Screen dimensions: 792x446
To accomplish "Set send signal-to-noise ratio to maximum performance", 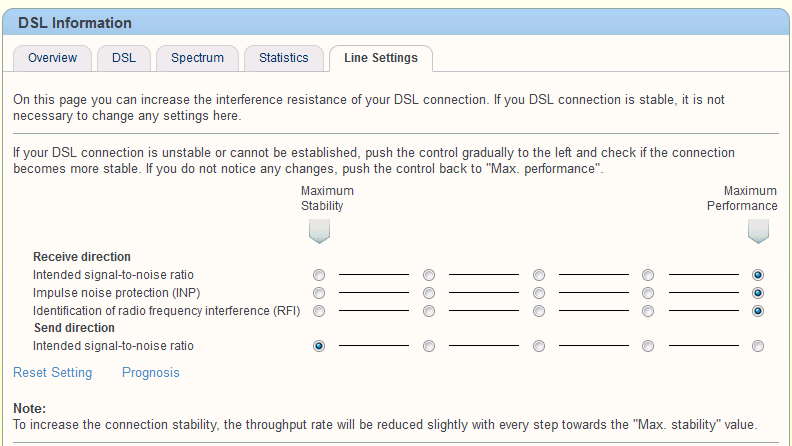I will 758,347.
